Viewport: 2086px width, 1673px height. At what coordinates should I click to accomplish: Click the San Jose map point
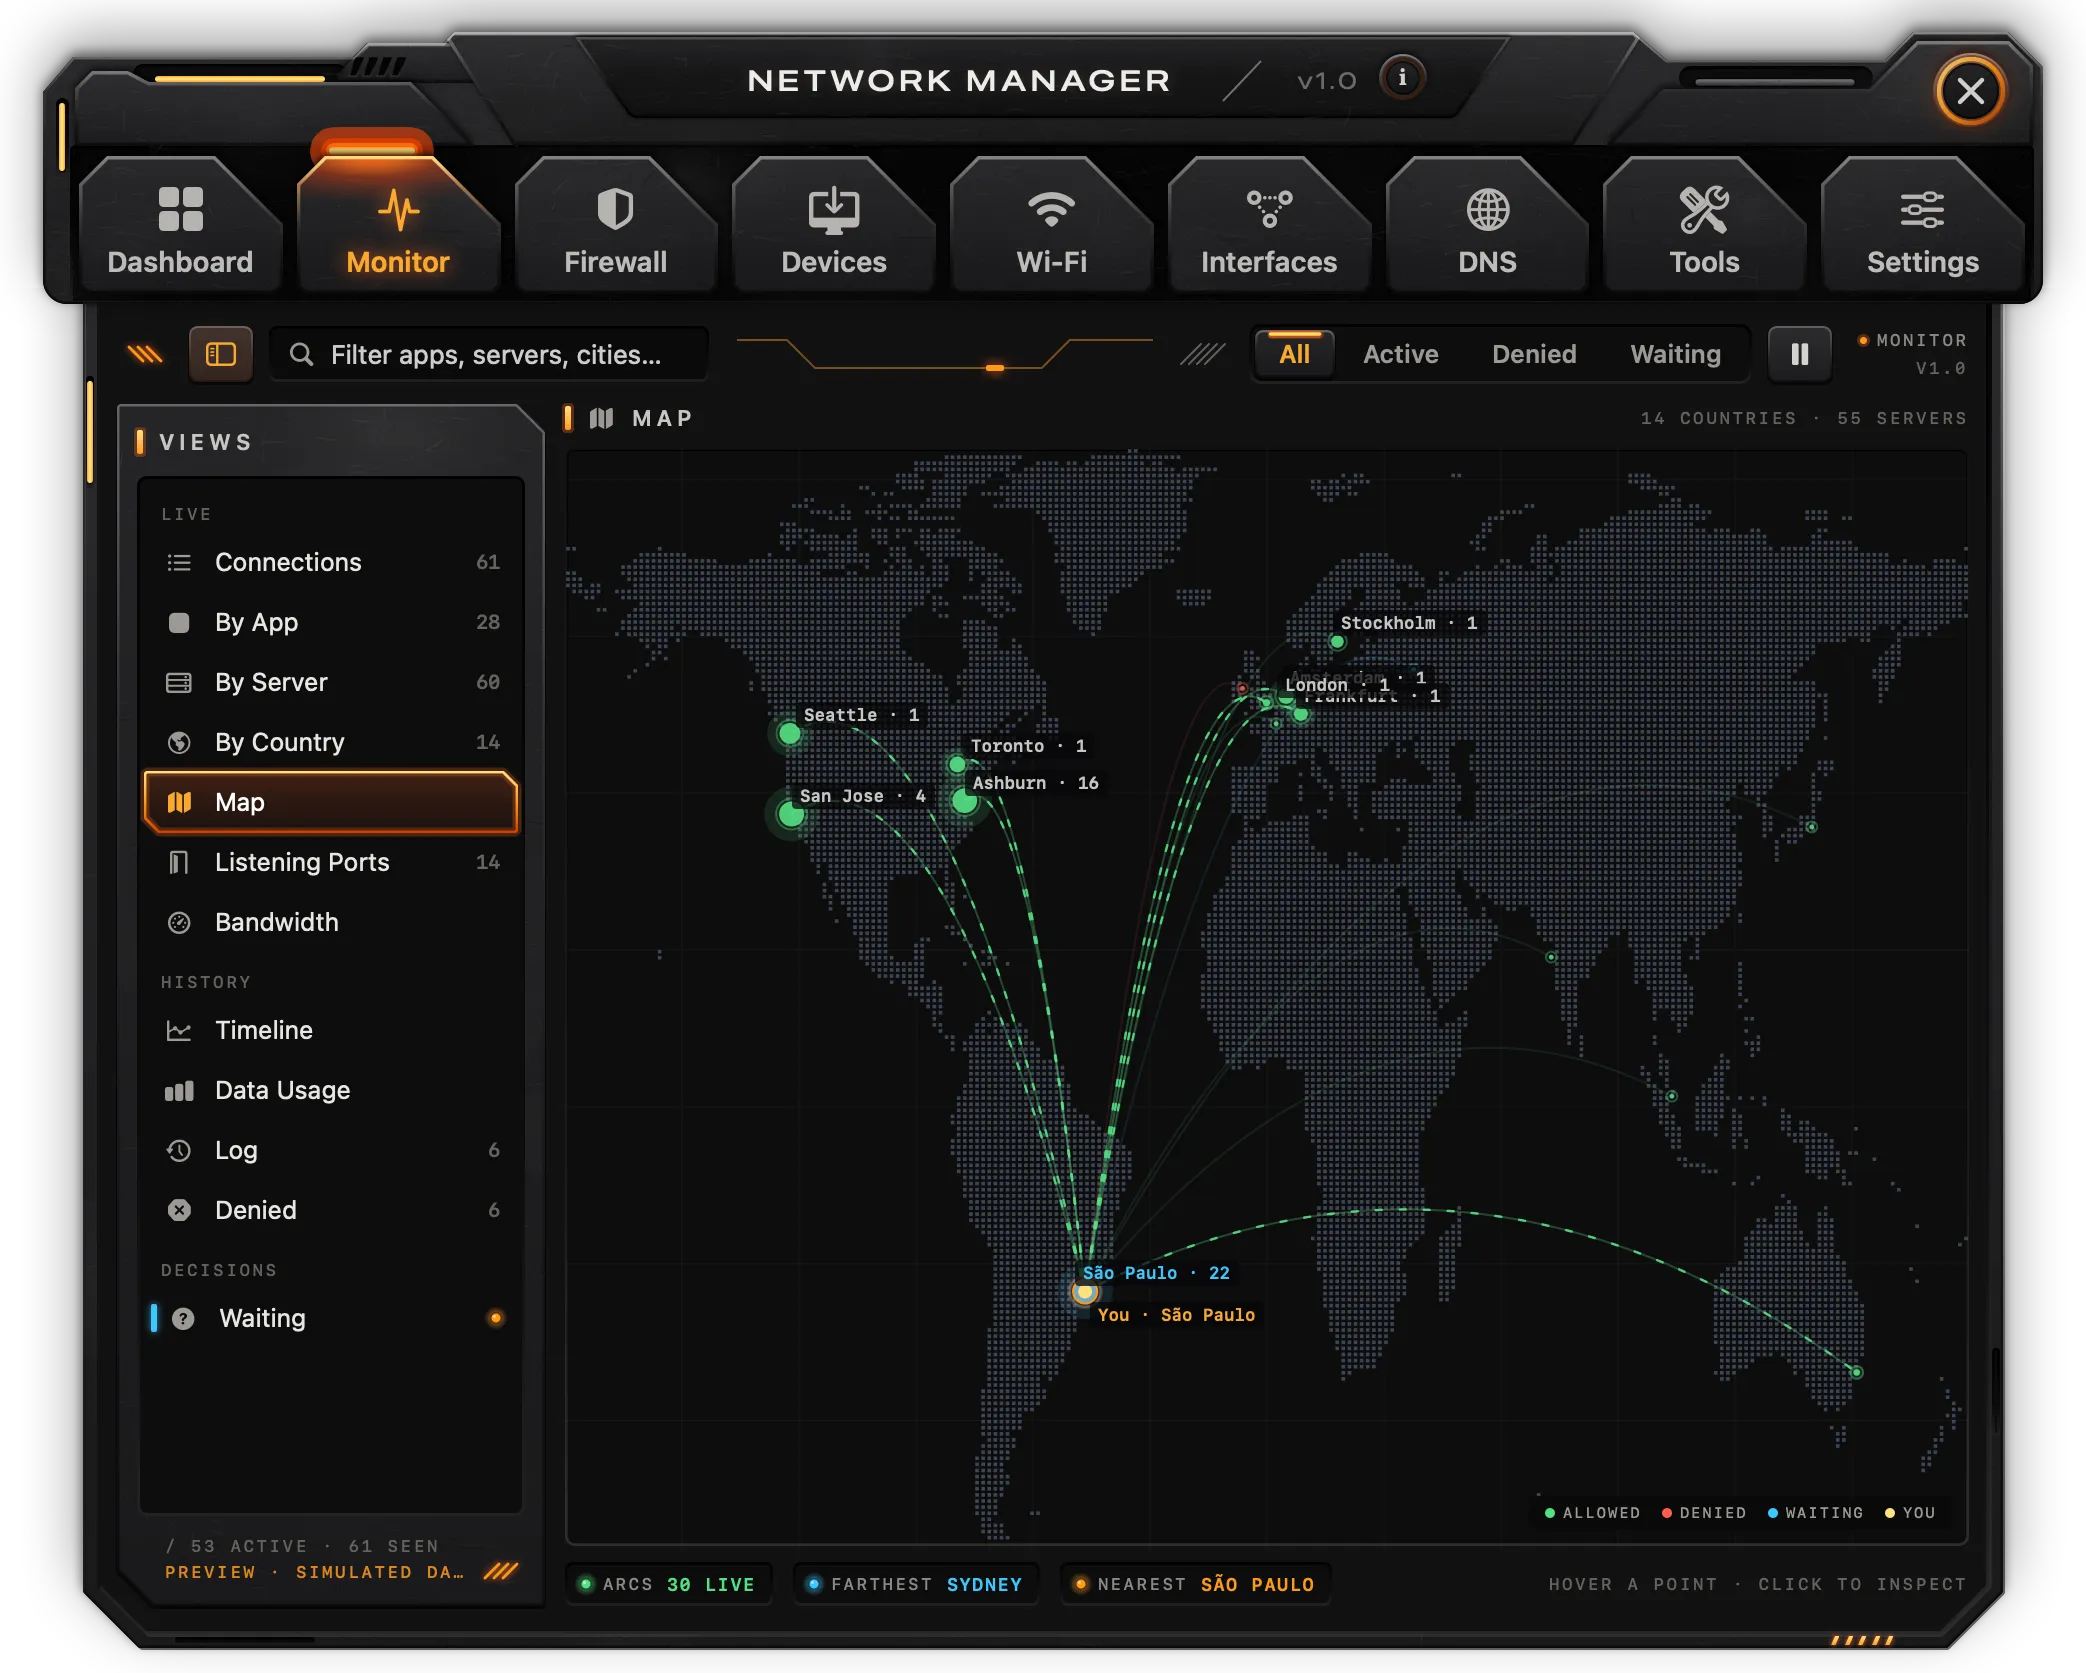coord(791,814)
